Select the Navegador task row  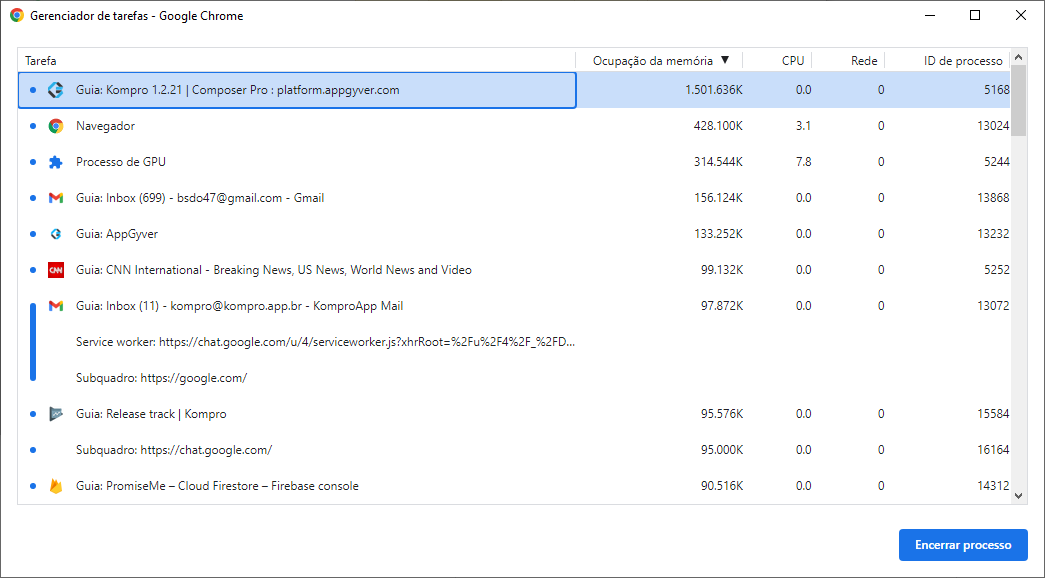[514, 126]
